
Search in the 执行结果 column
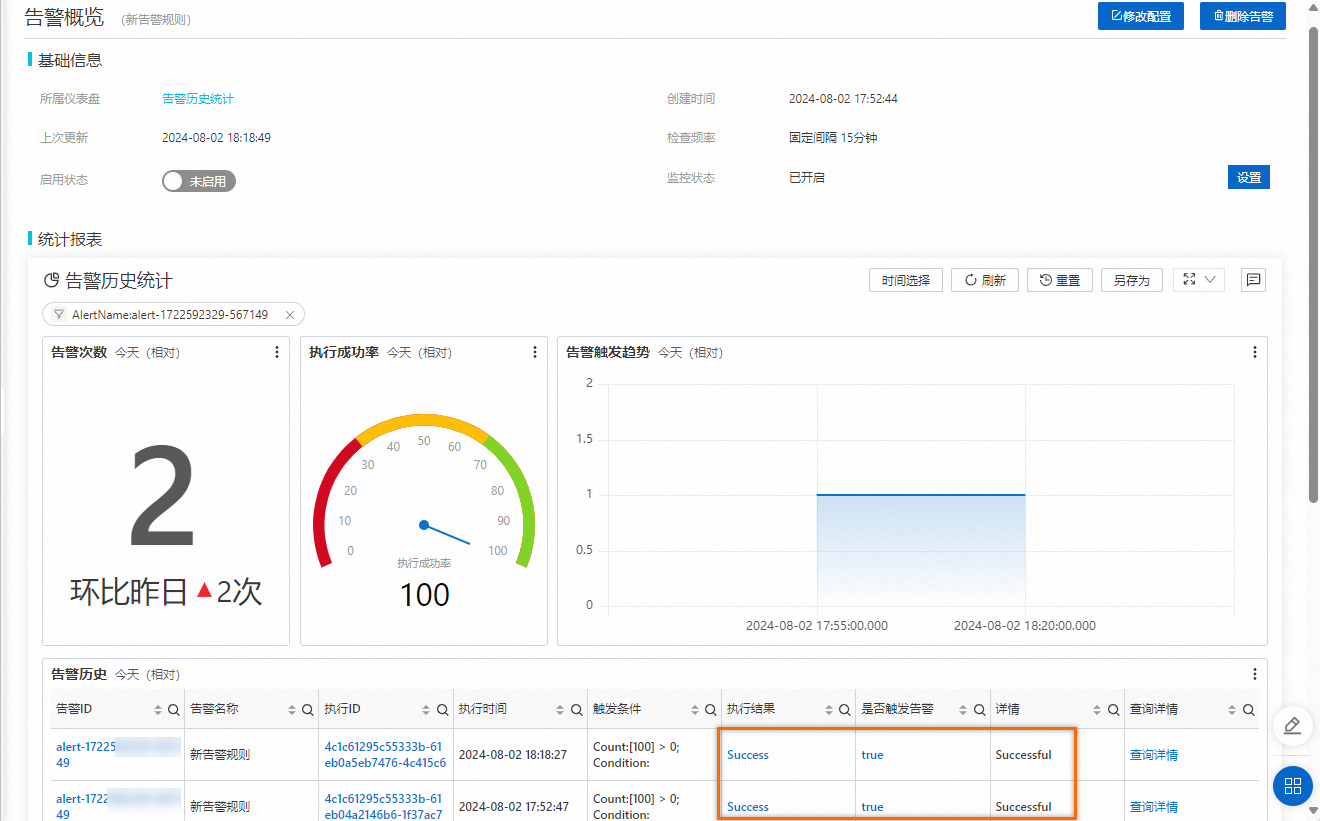(x=845, y=709)
